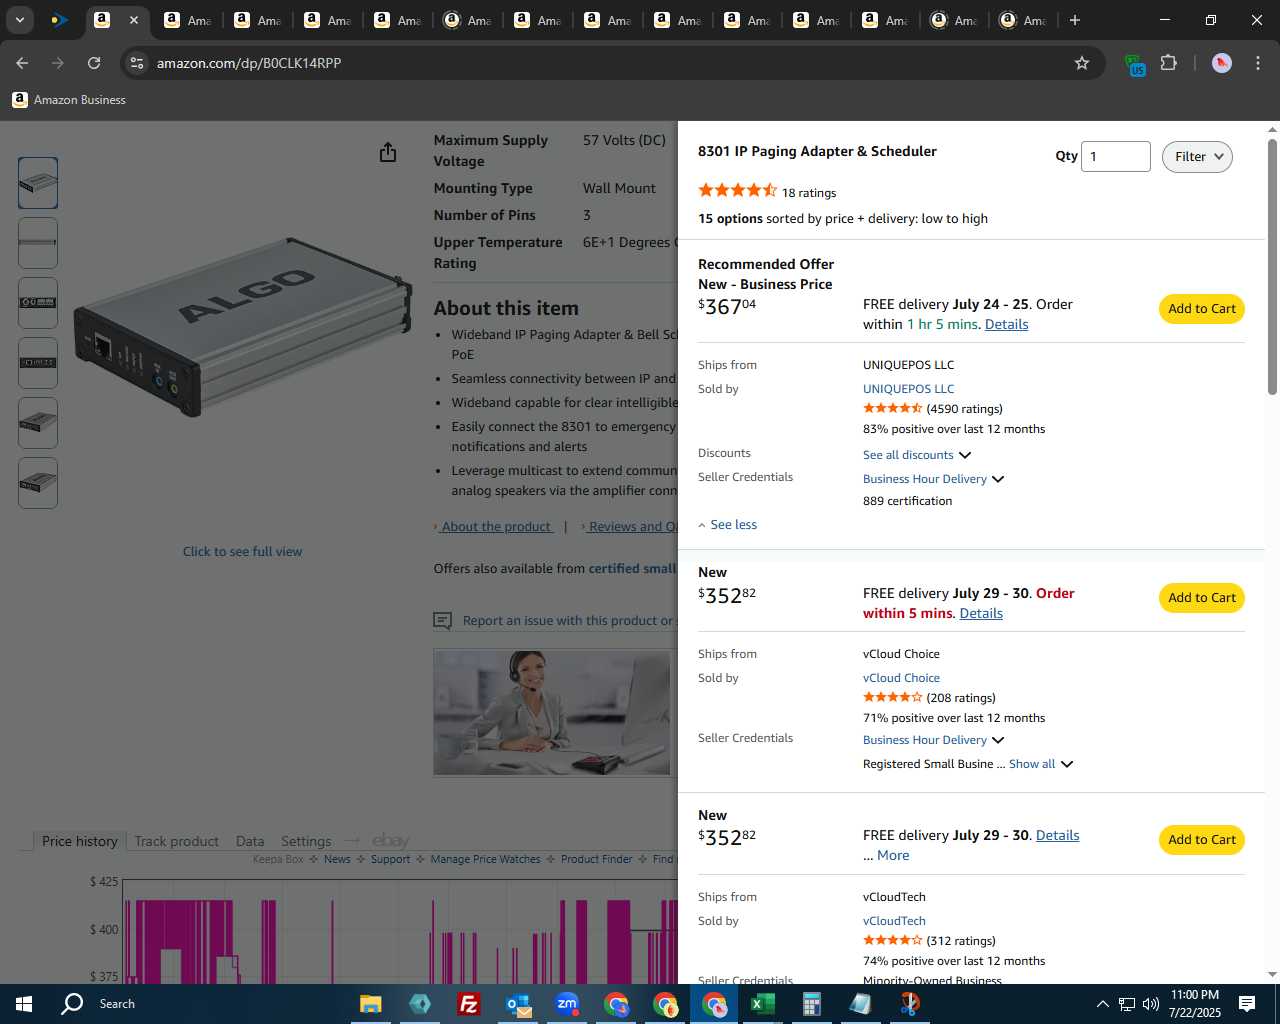Click More under vCloudTech delivery
1280x1024 pixels.
point(893,855)
